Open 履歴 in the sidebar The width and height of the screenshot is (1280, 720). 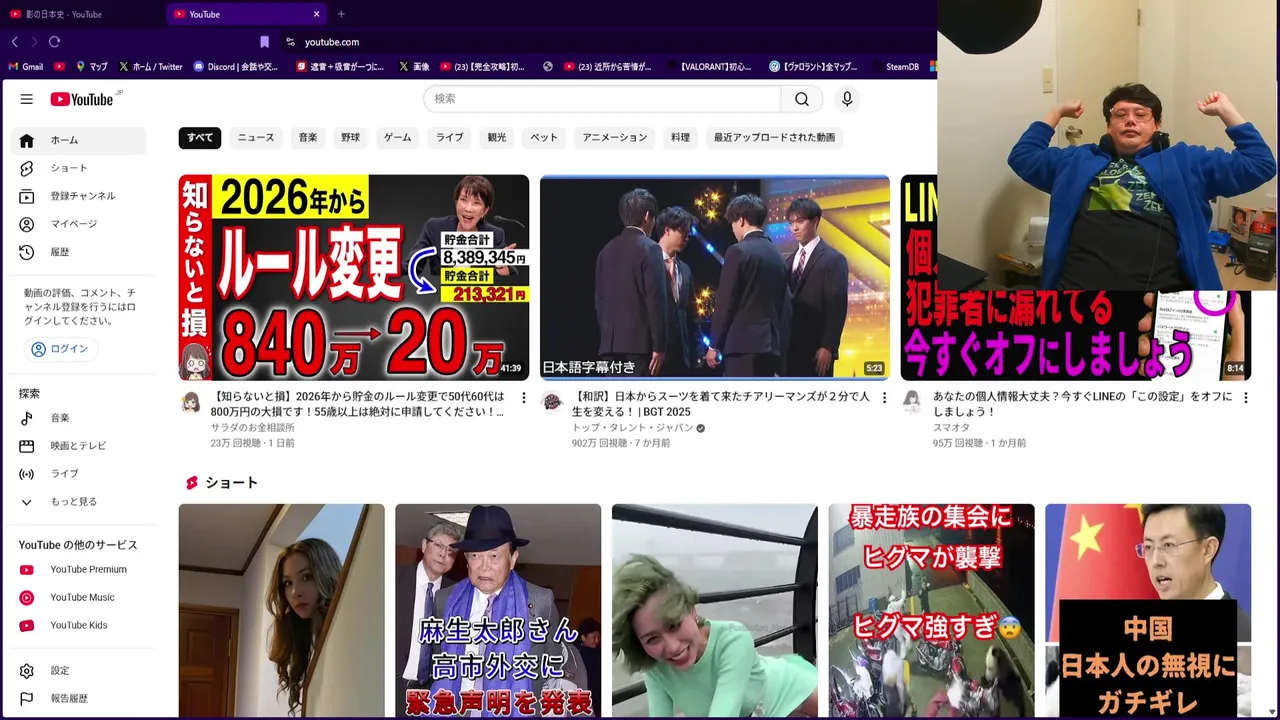pyautogui.click(x=80, y=252)
